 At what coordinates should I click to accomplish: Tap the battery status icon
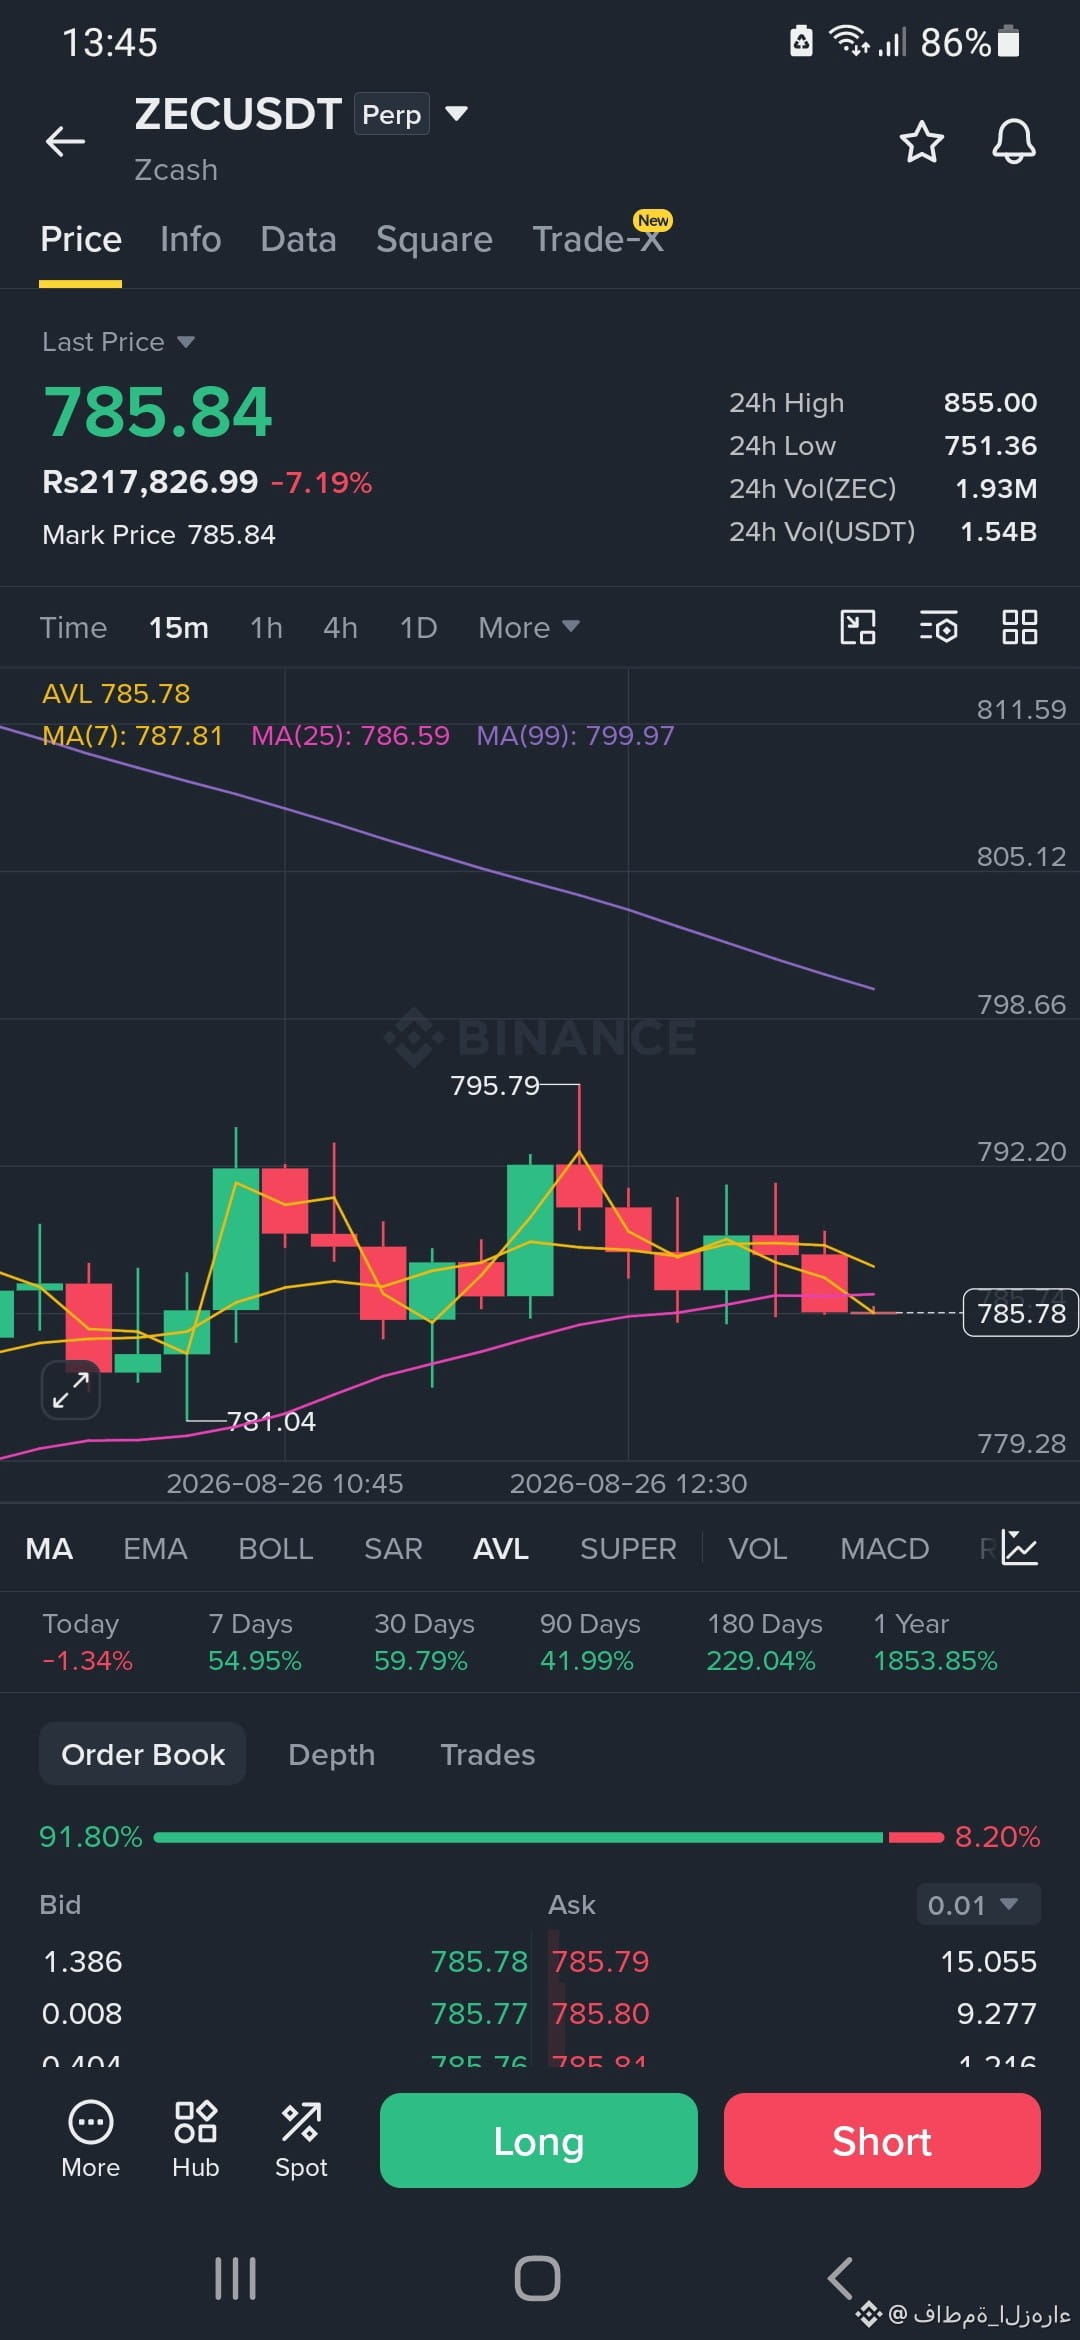(x=1009, y=42)
